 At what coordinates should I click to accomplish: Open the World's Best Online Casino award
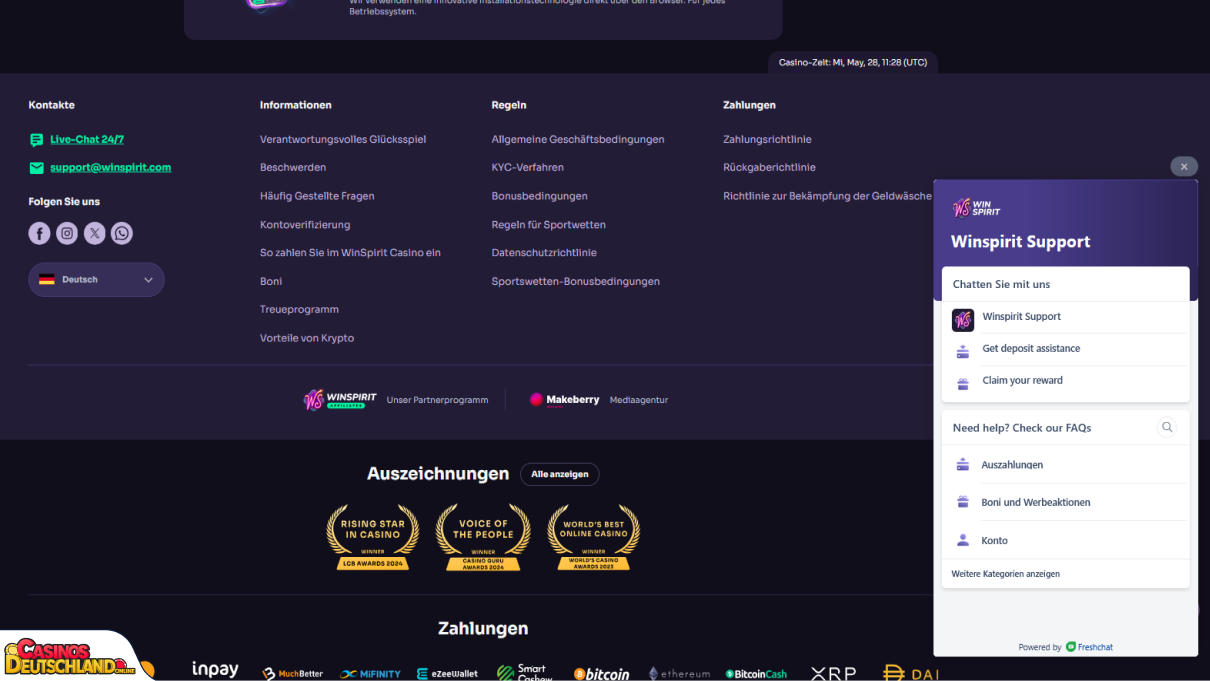tap(593, 538)
